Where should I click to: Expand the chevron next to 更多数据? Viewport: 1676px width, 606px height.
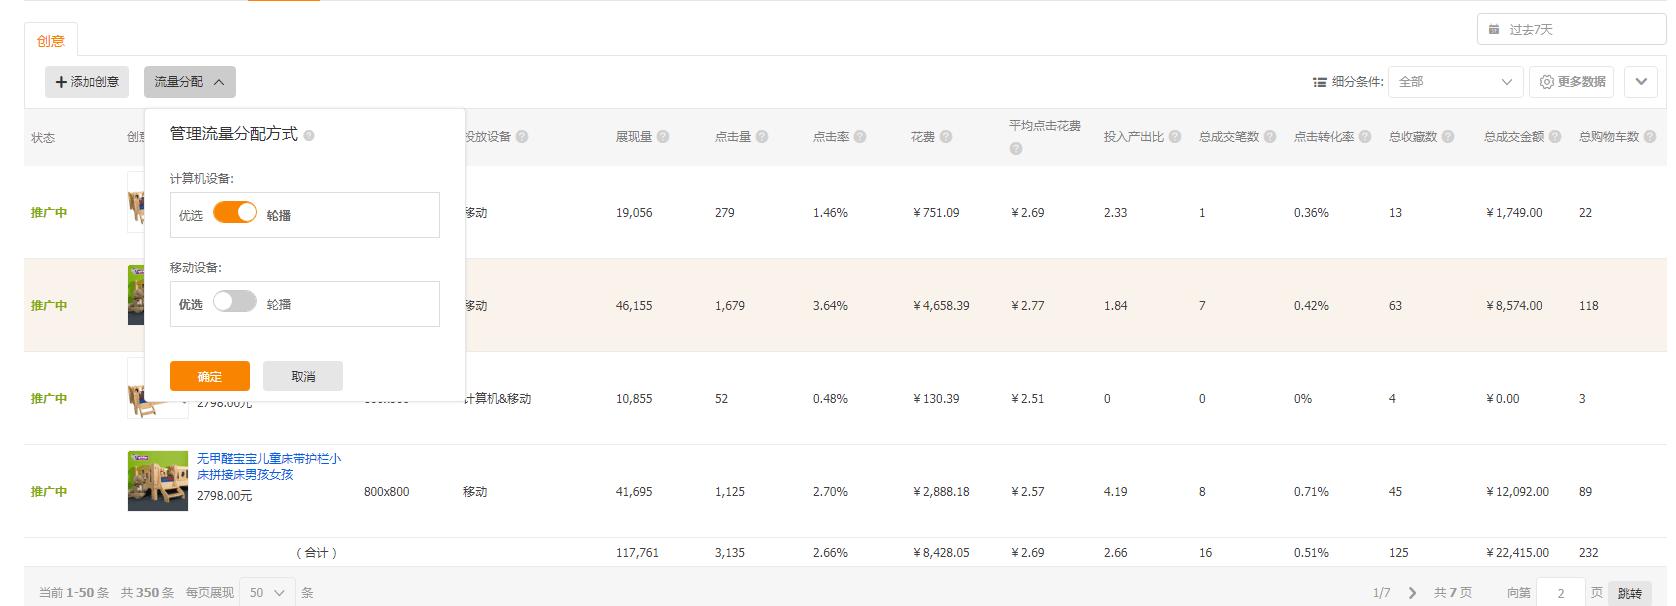[1641, 82]
